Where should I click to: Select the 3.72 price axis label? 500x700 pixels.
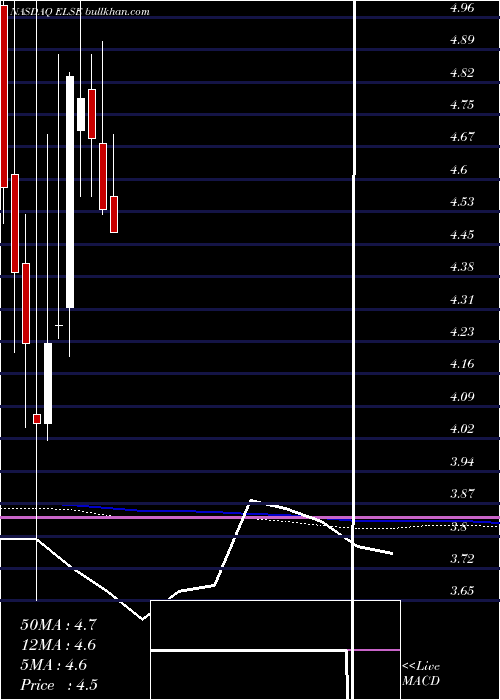click(462, 558)
